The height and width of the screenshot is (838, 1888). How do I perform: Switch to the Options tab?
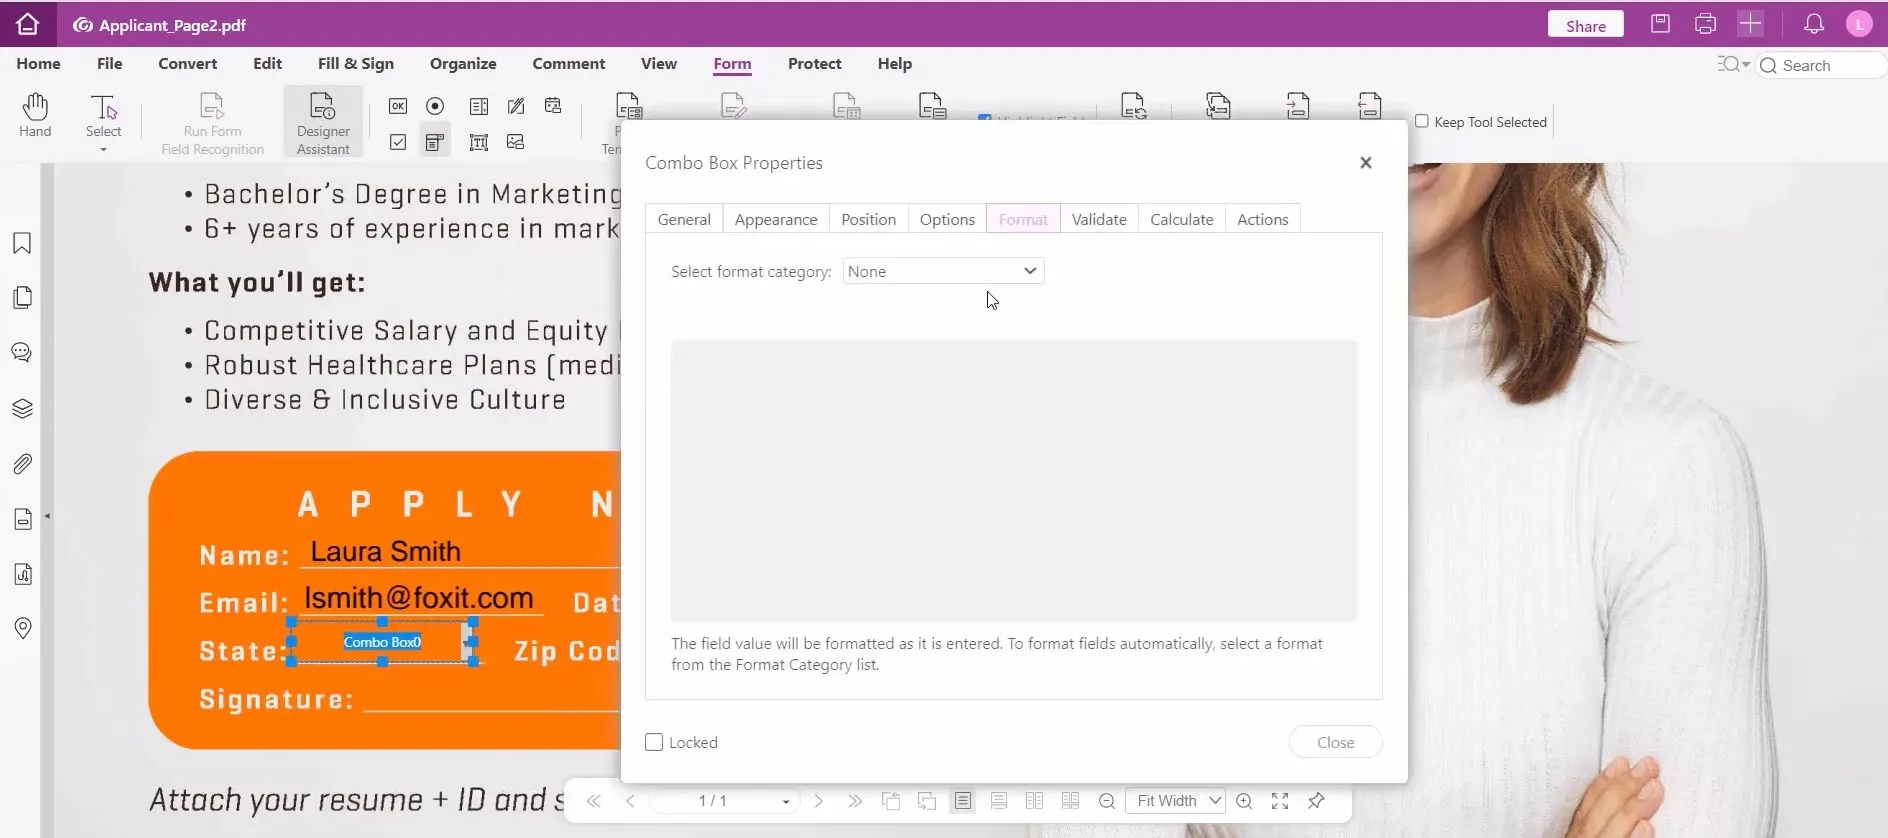(947, 219)
